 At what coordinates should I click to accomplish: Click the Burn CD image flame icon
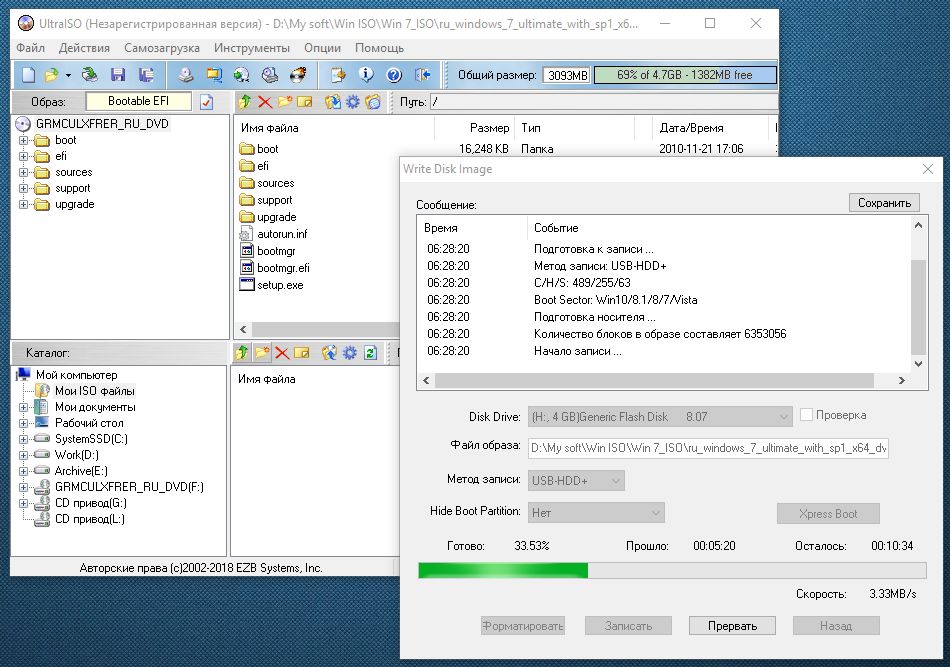(x=297, y=75)
